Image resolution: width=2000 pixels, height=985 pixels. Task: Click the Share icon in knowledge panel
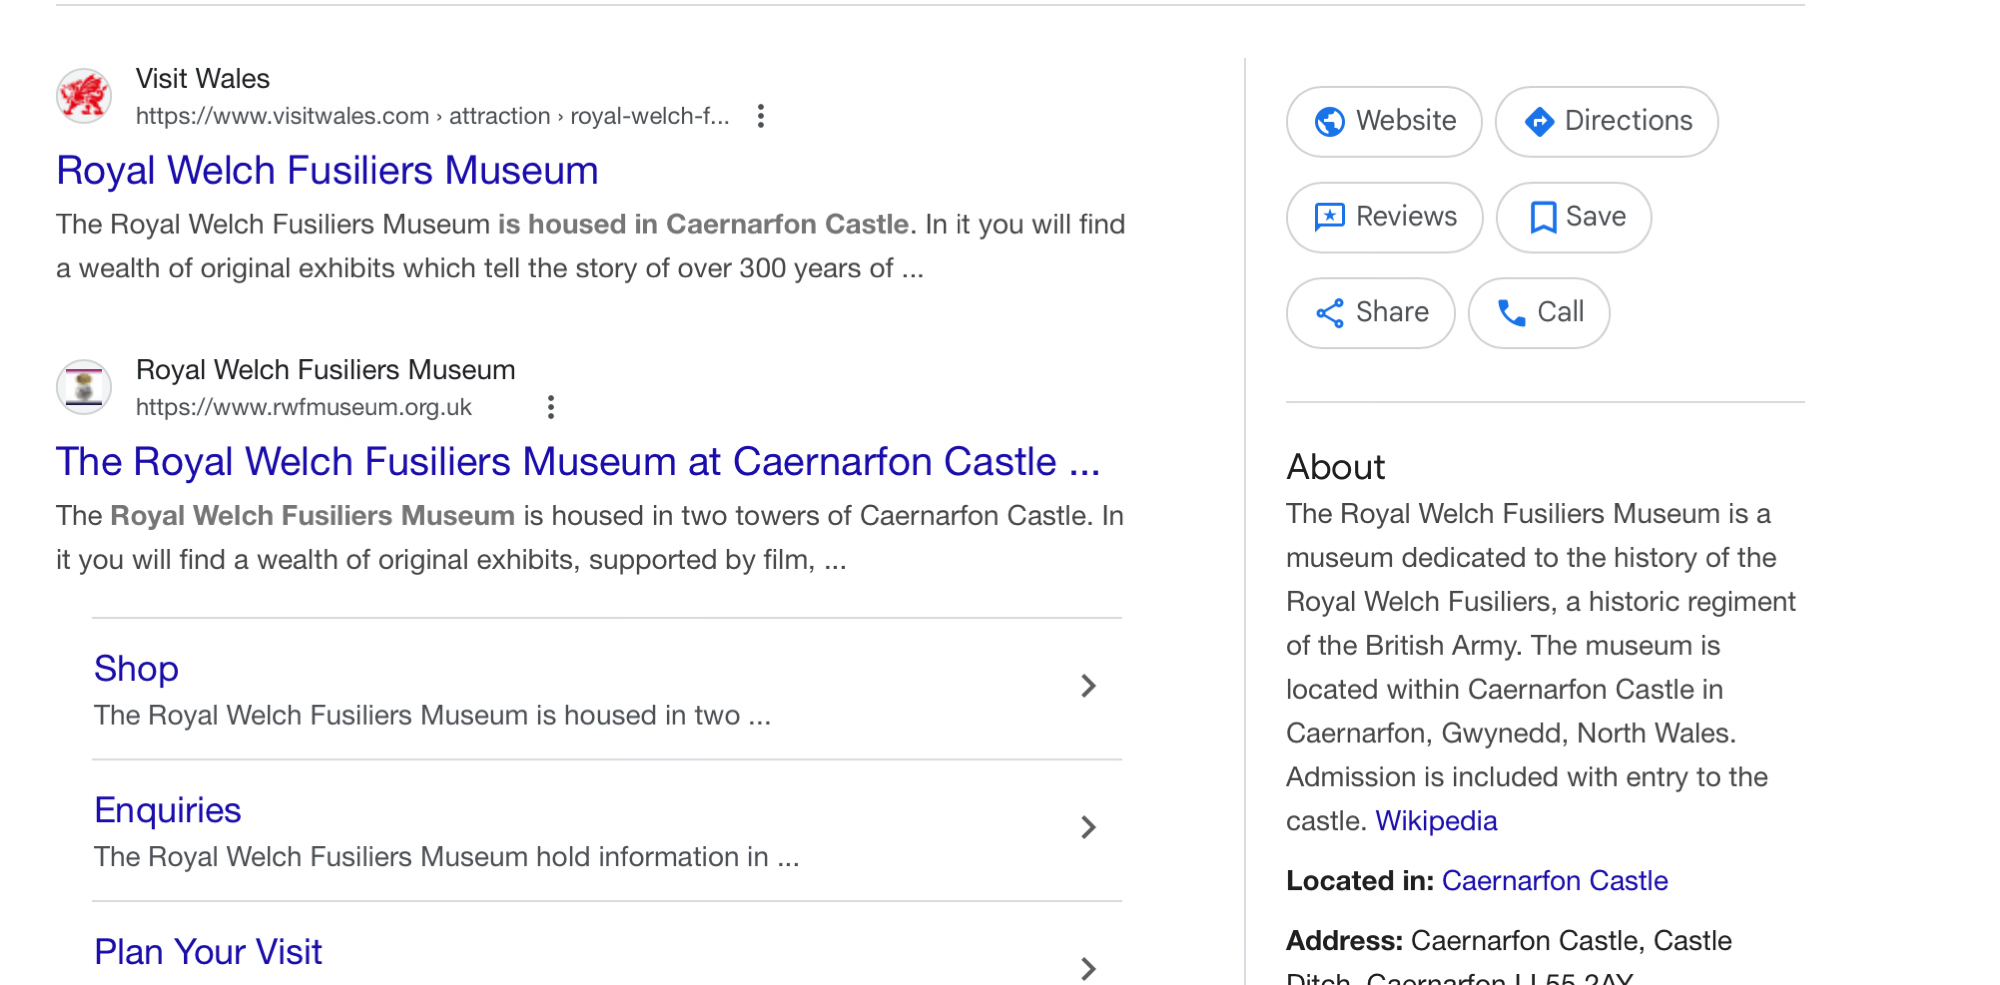point(1329,313)
